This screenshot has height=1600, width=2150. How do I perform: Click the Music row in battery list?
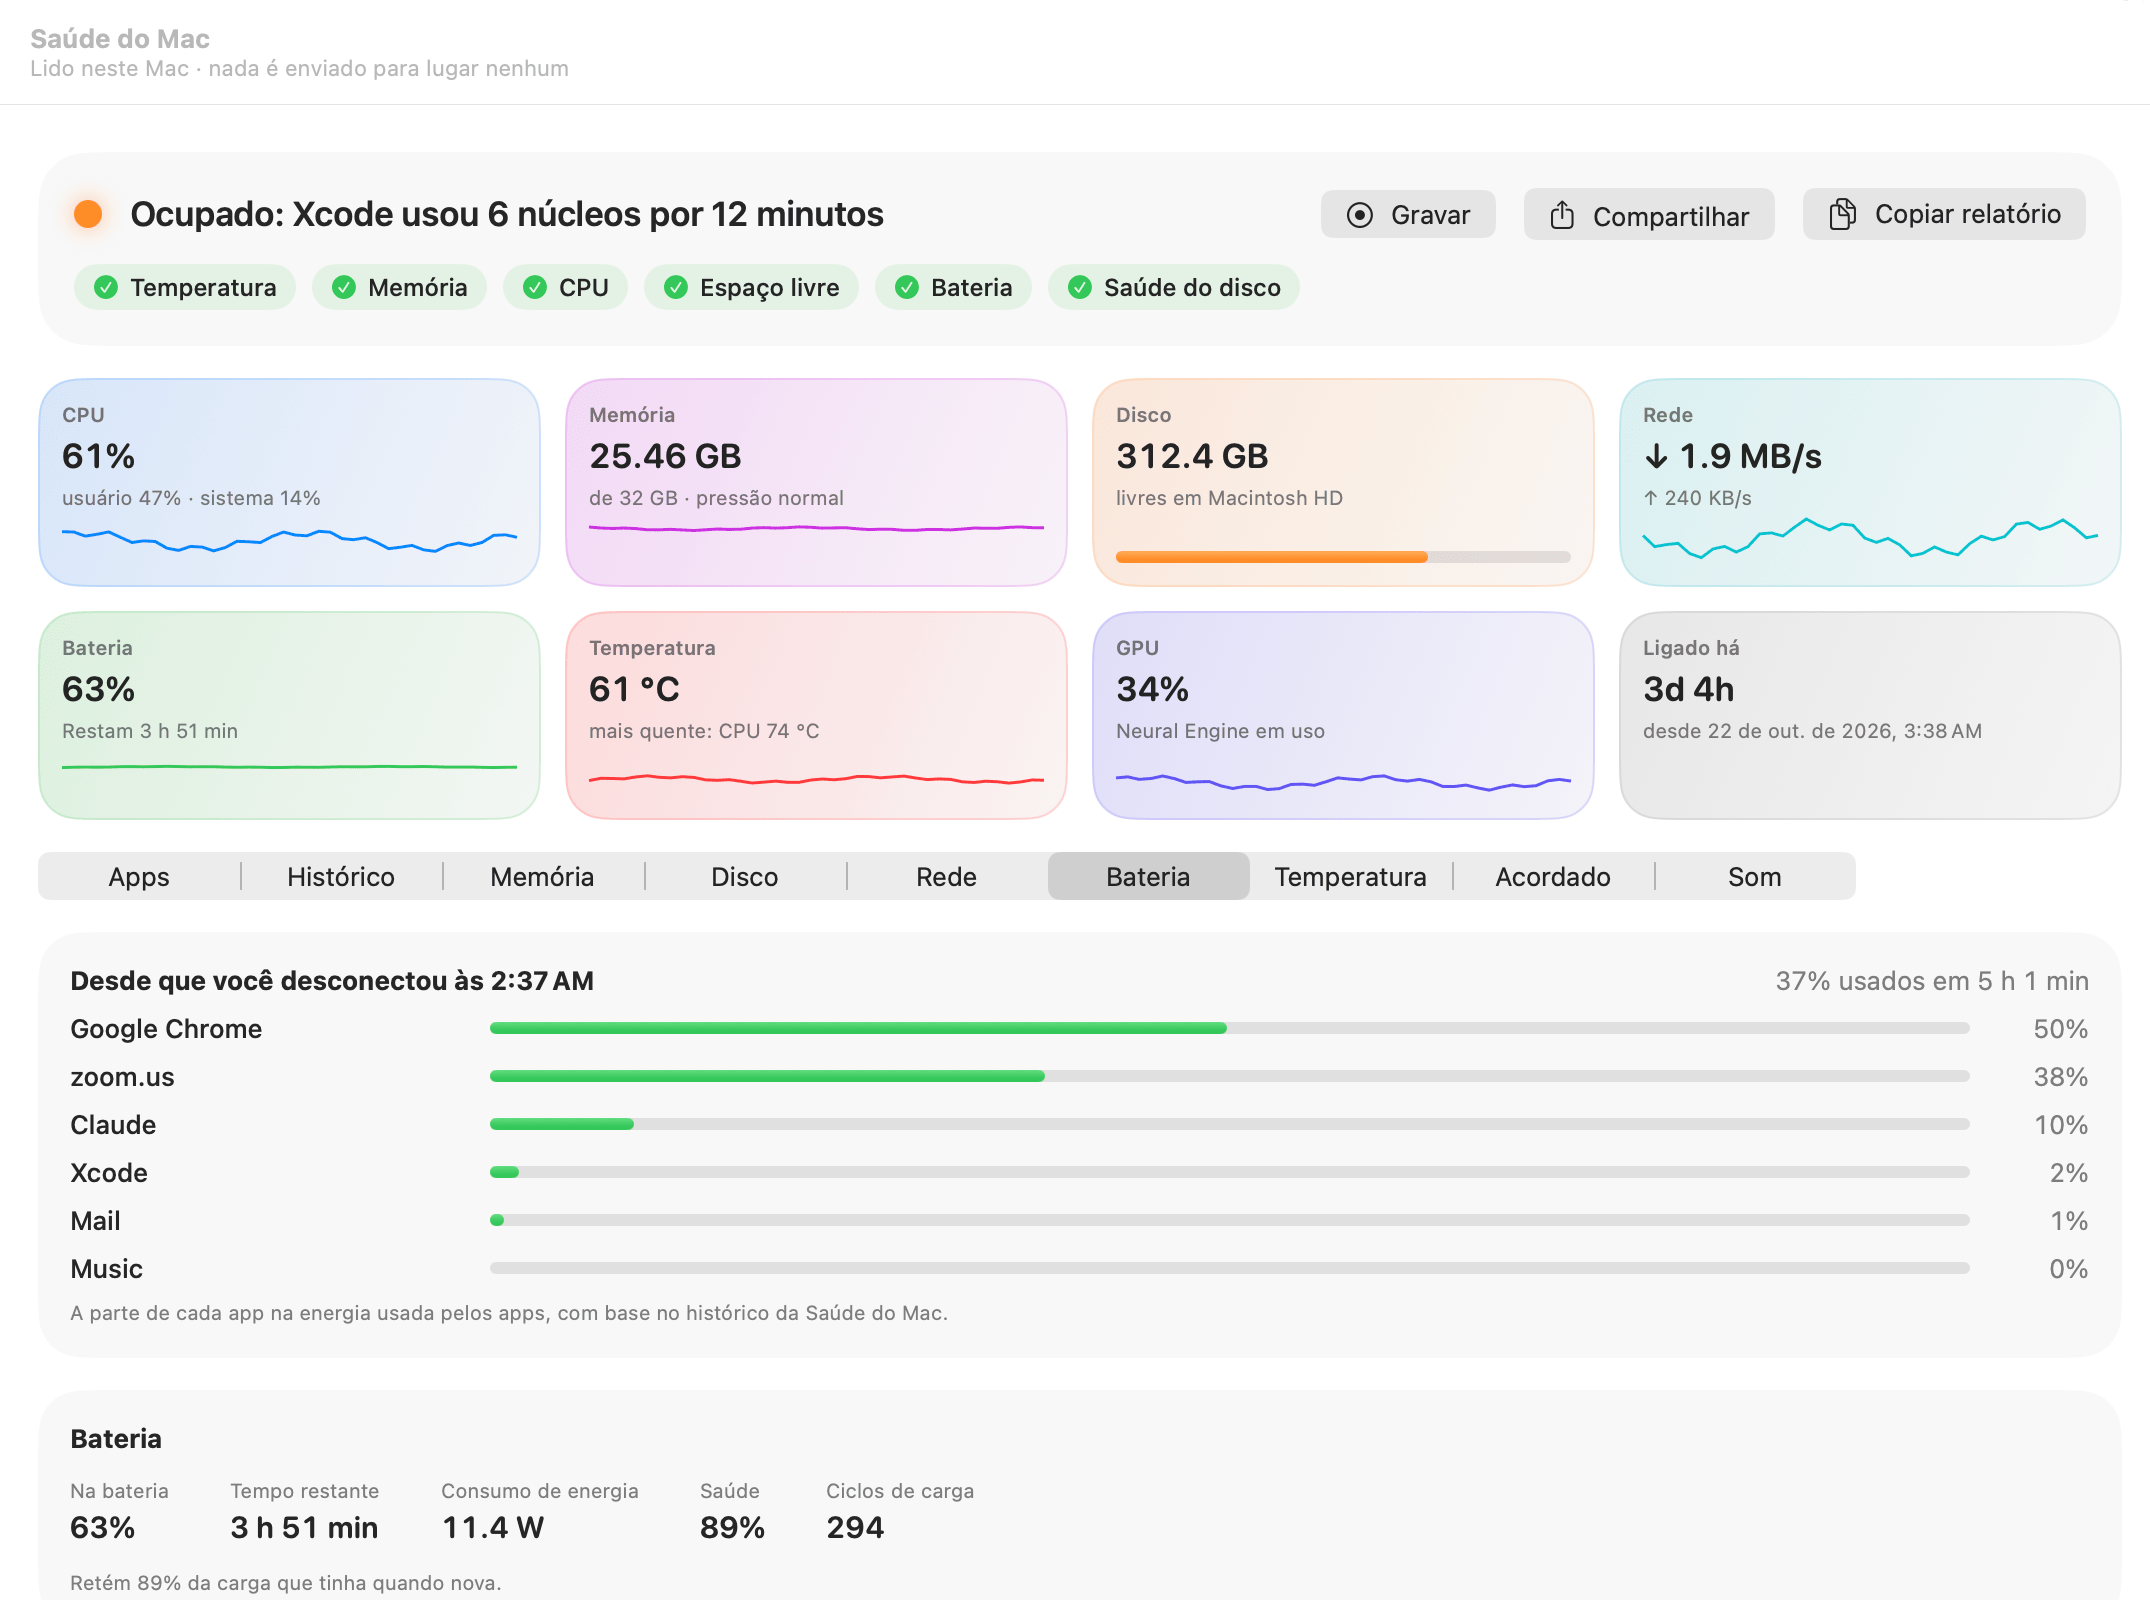[x=1079, y=1269]
